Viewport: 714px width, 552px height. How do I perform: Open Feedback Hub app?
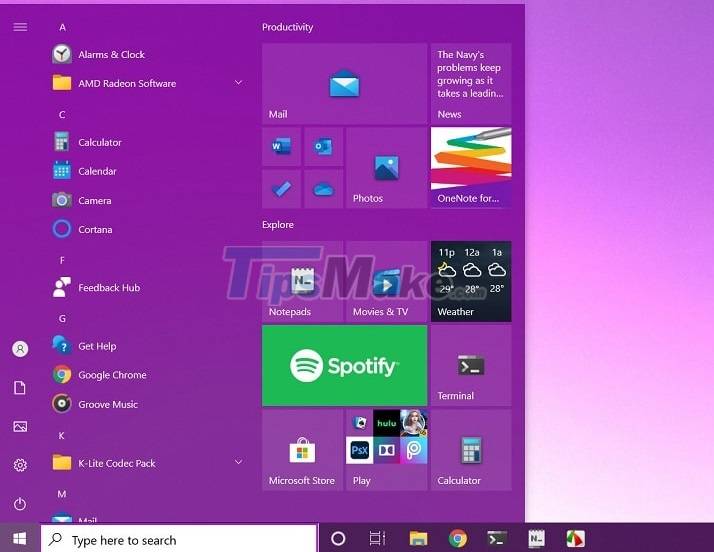coord(148,288)
